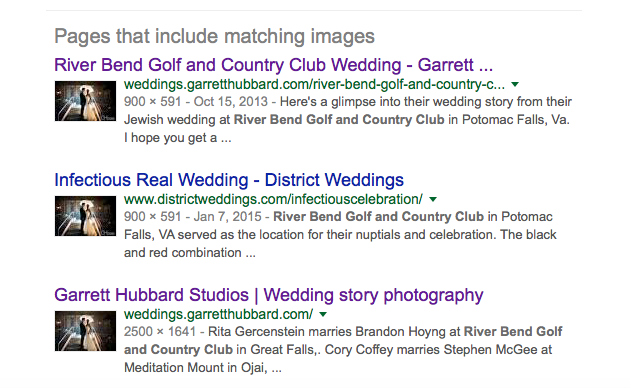Click bold "River Bend Golf and Country Club" in first snippet
Image resolution: width=630 pixels, height=388 pixels.
pos(339,120)
